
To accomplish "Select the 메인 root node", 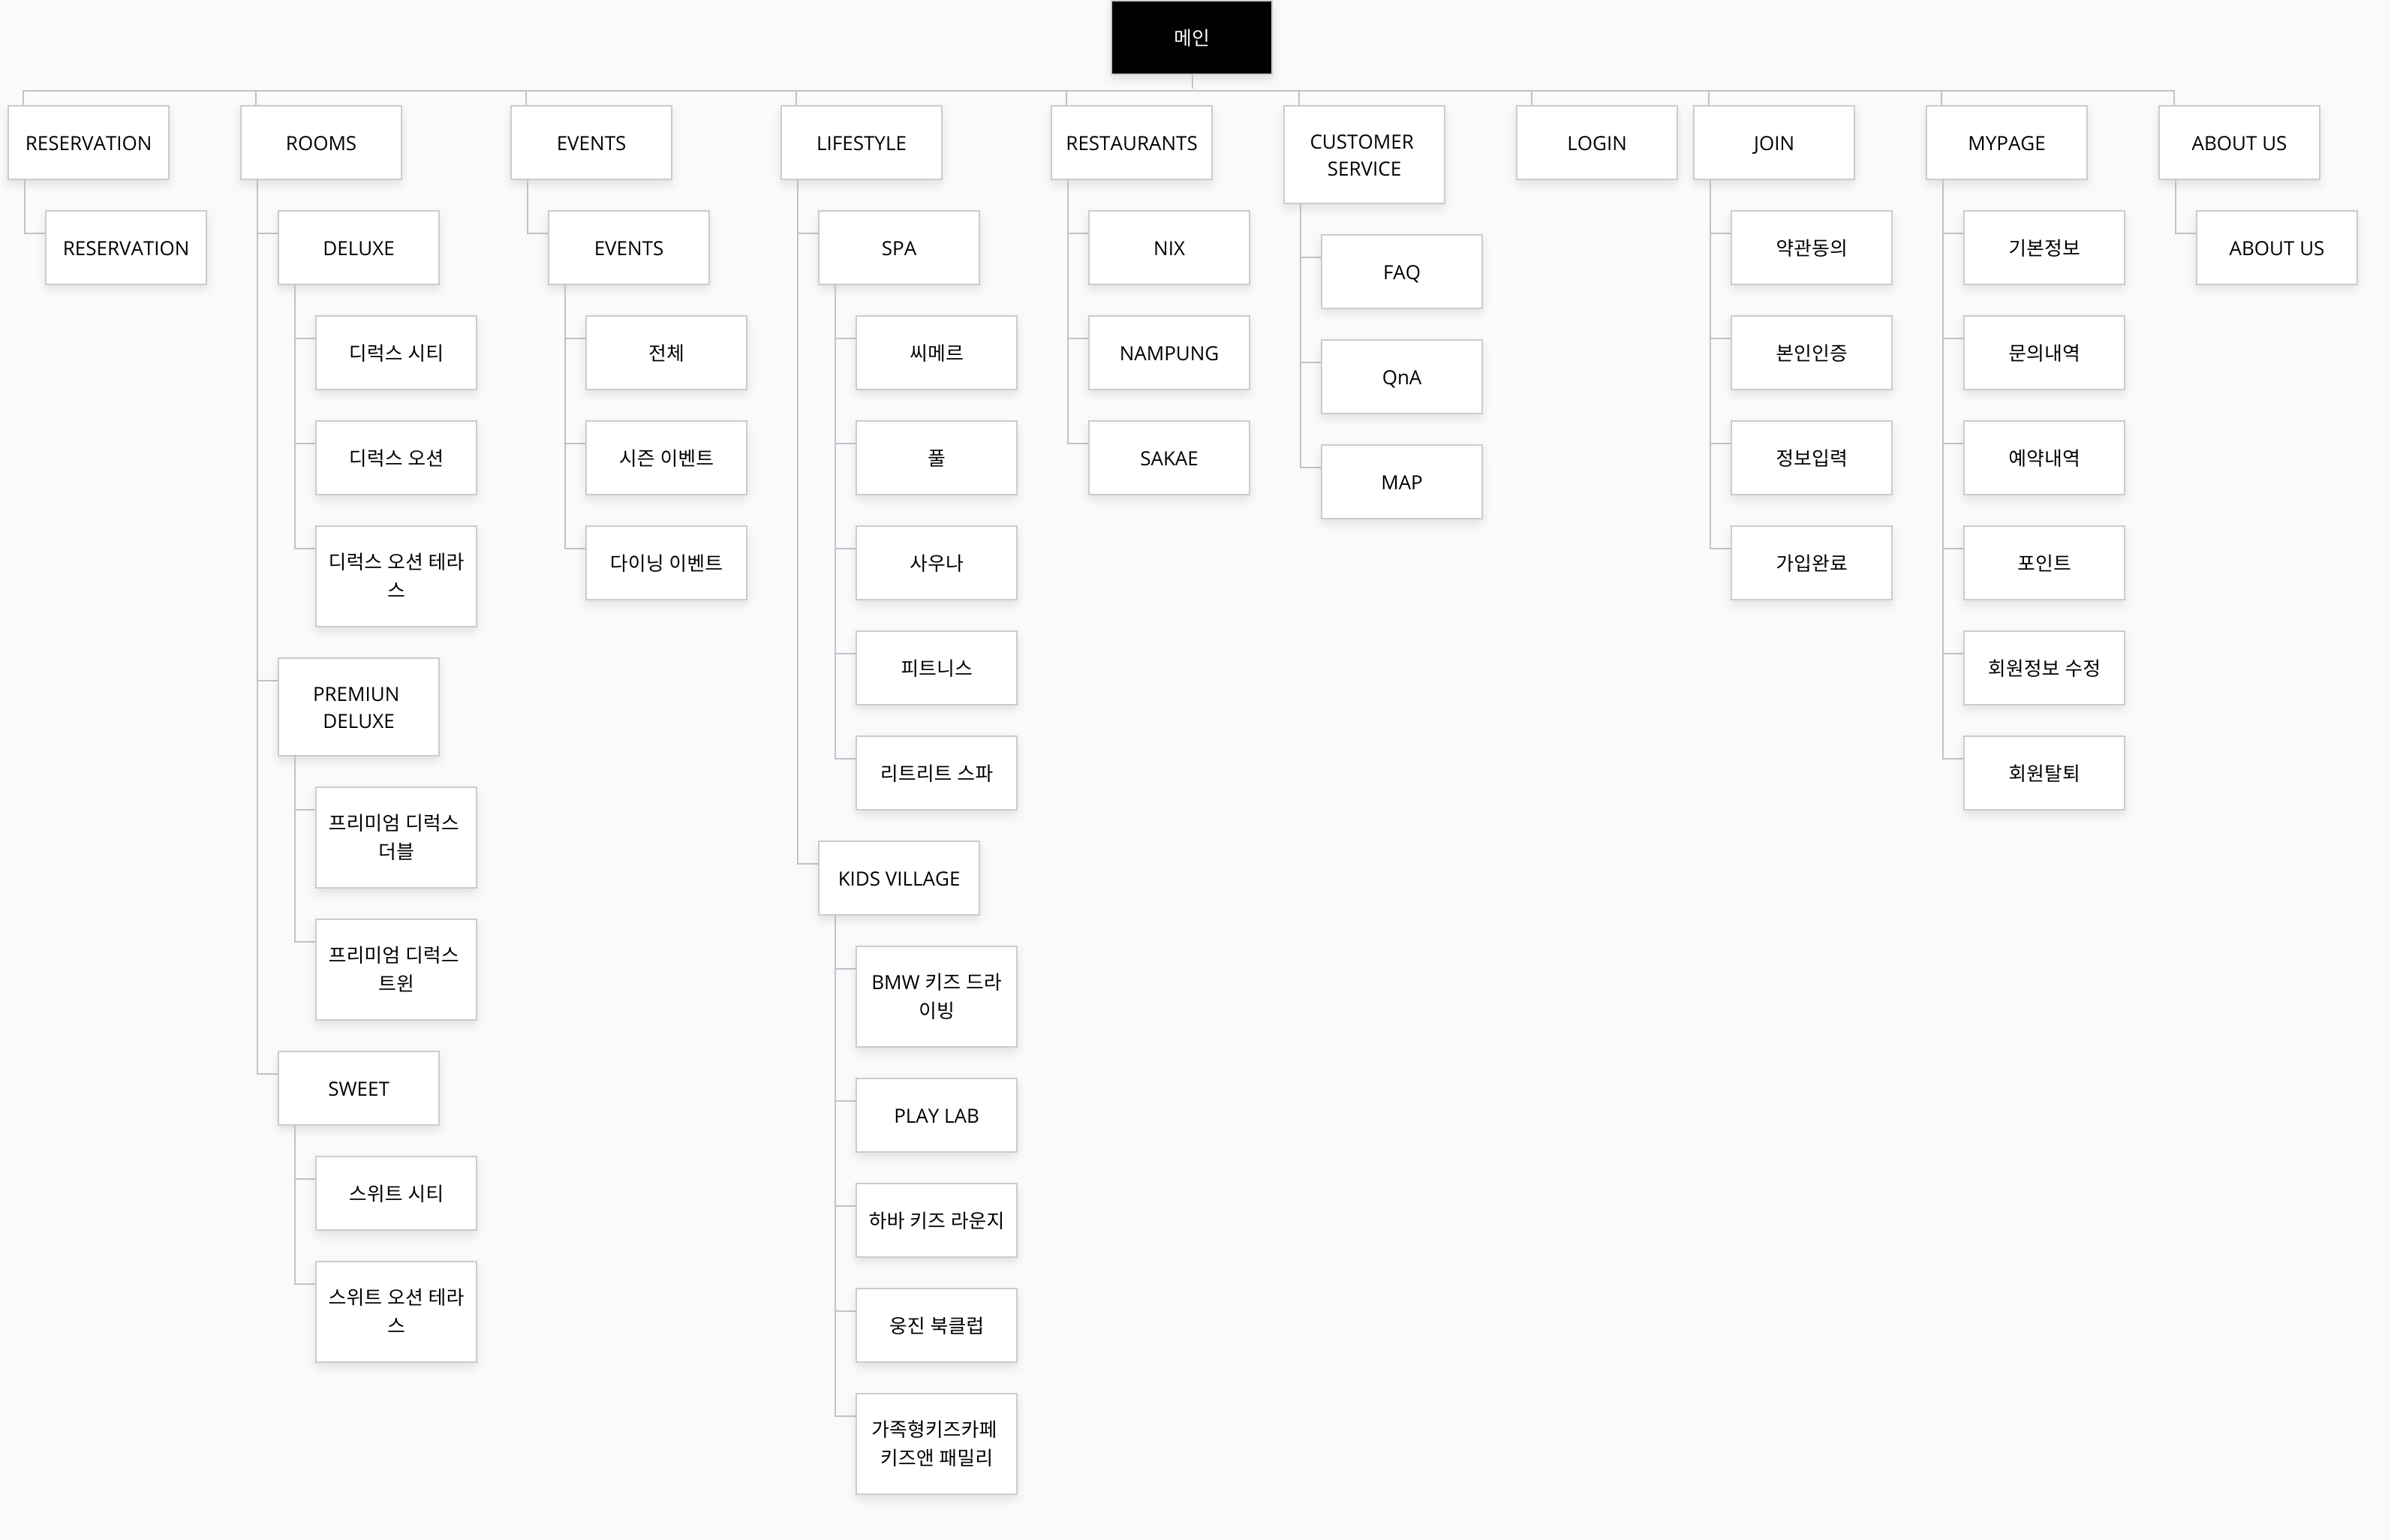I will click(1190, 37).
